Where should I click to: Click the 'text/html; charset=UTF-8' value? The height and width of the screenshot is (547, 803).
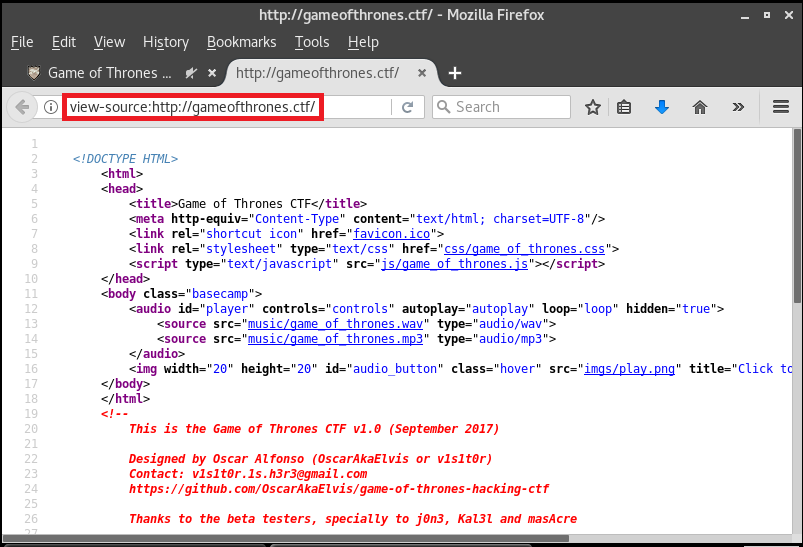[x=500, y=219]
